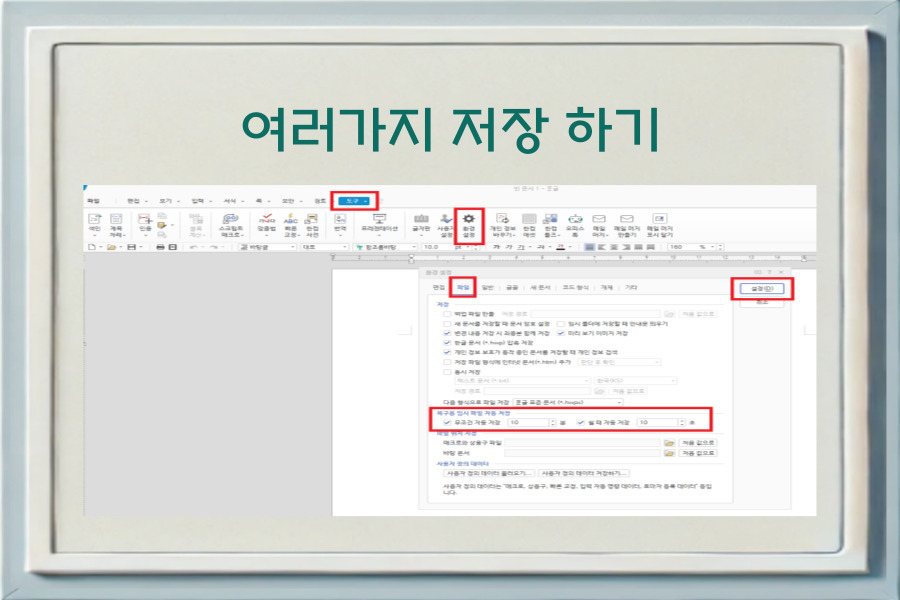
Task: Toggle 임시 폴더에 저장할 때 안내문 띄우기 checkbox
Action: (x=561, y=324)
